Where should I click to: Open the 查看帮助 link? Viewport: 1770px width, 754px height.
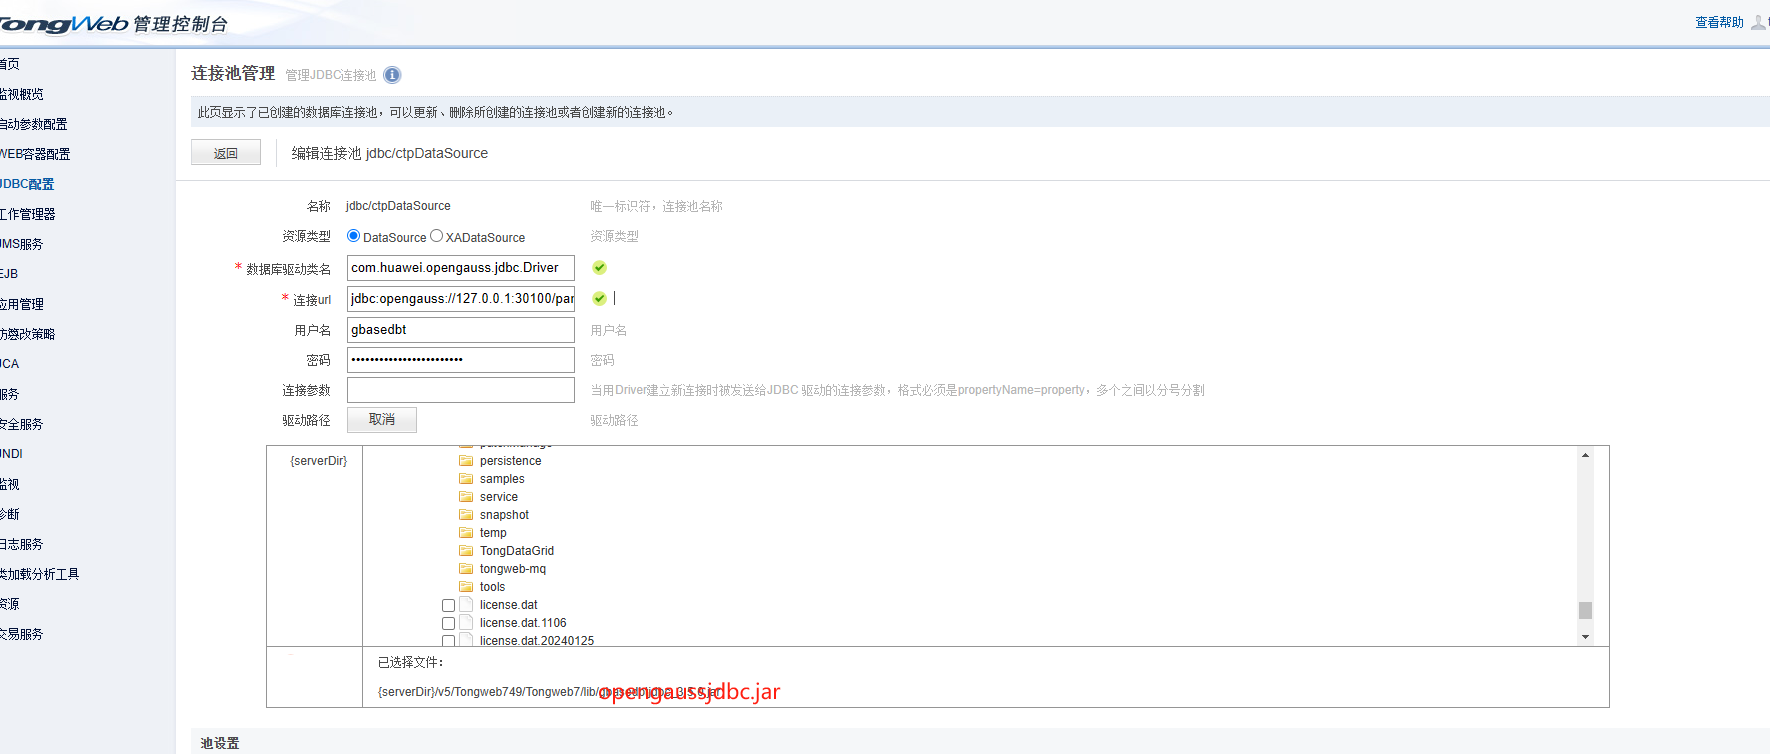click(1719, 22)
